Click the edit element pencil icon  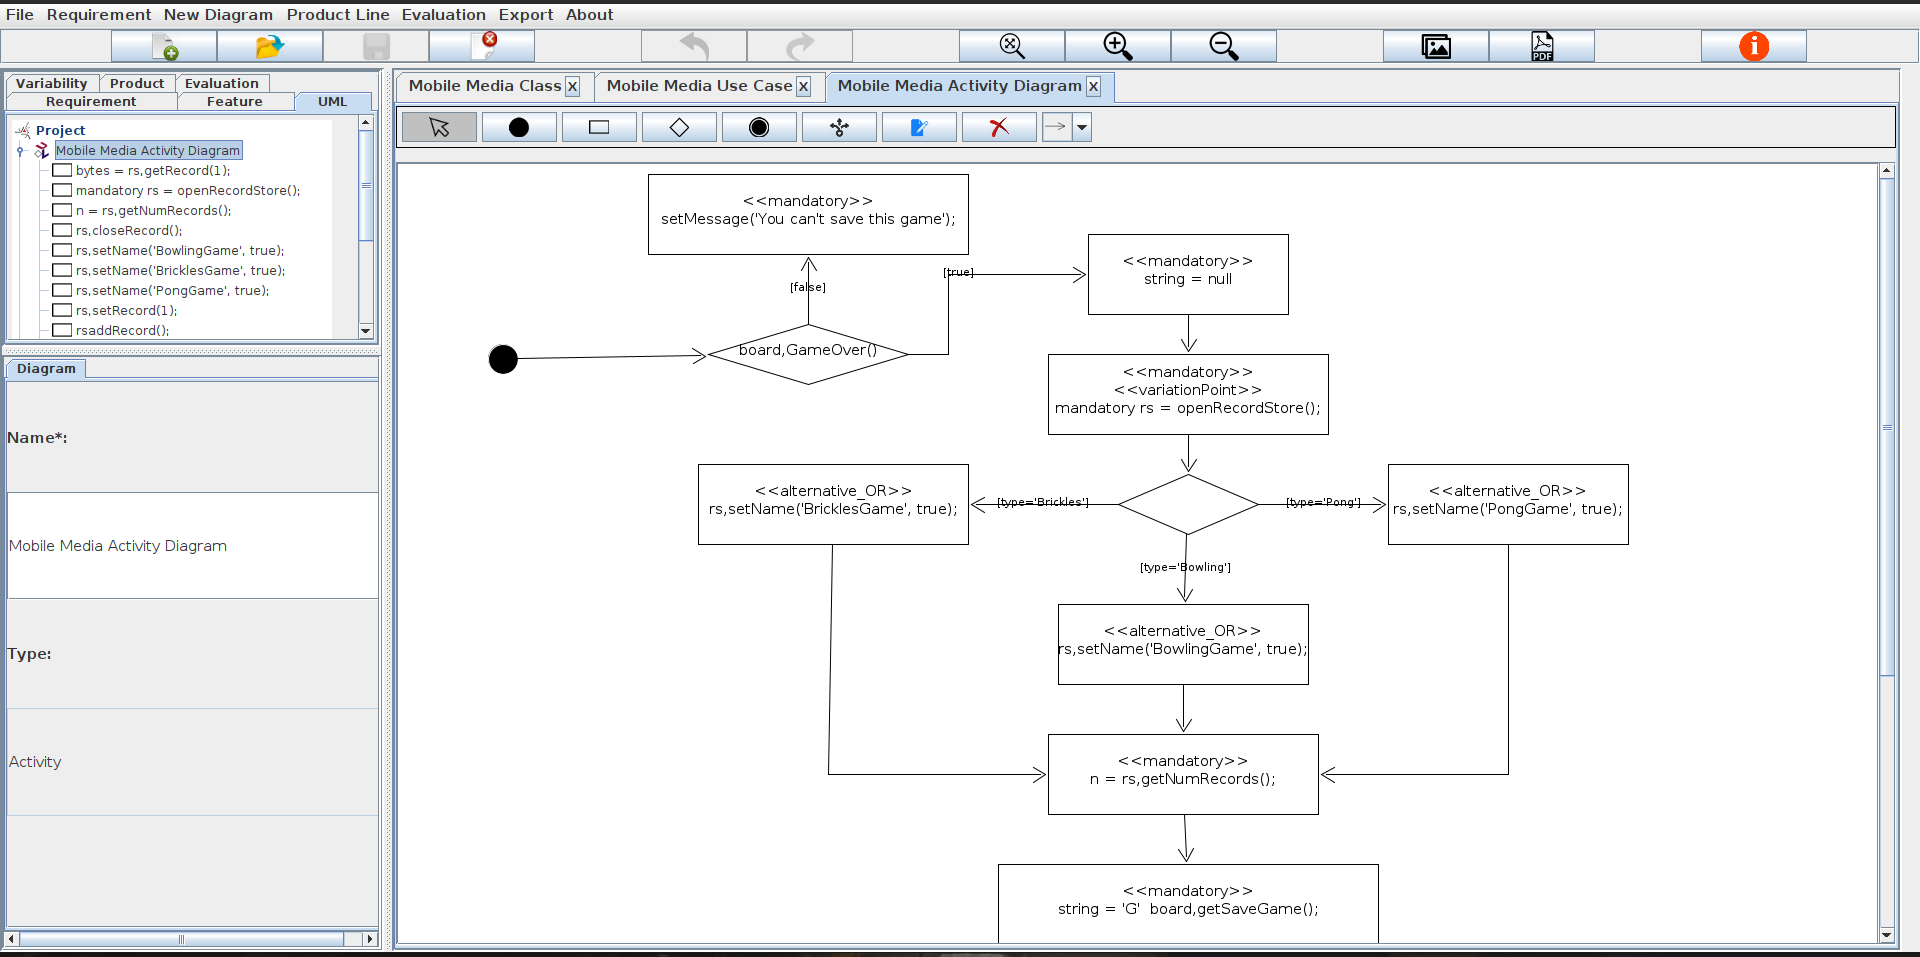pos(919,127)
